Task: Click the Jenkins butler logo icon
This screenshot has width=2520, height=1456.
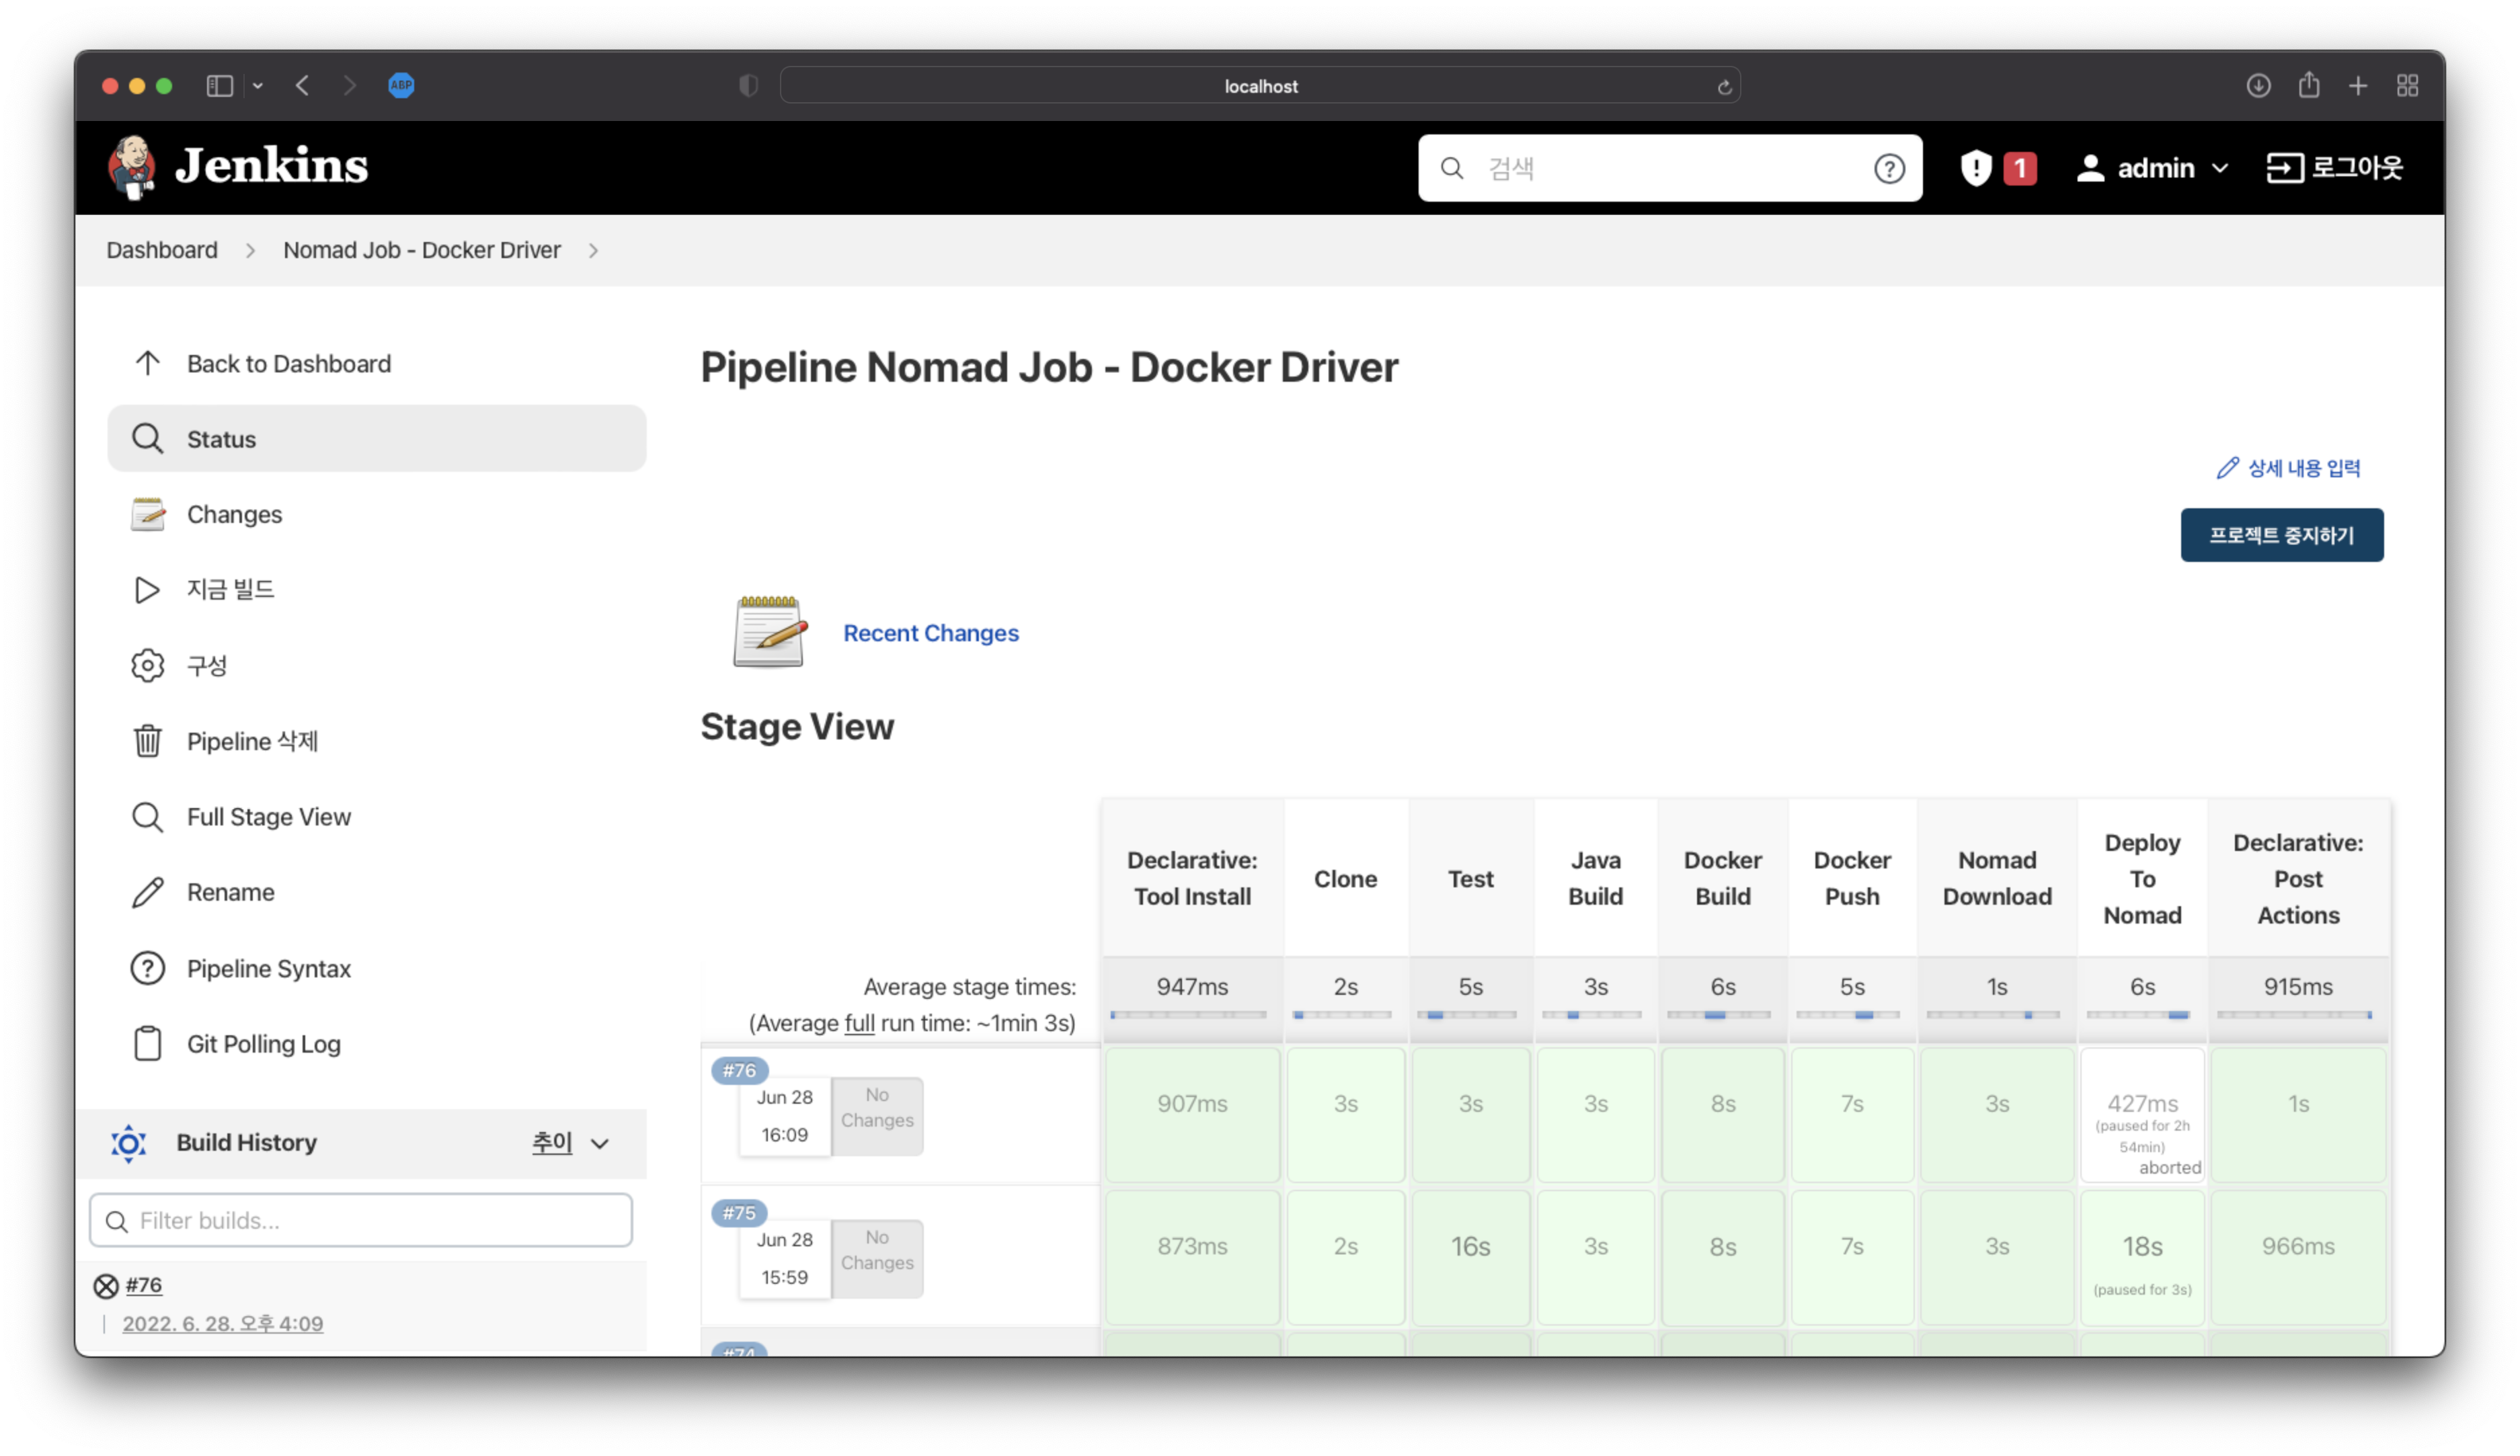Action: point(132,167)
